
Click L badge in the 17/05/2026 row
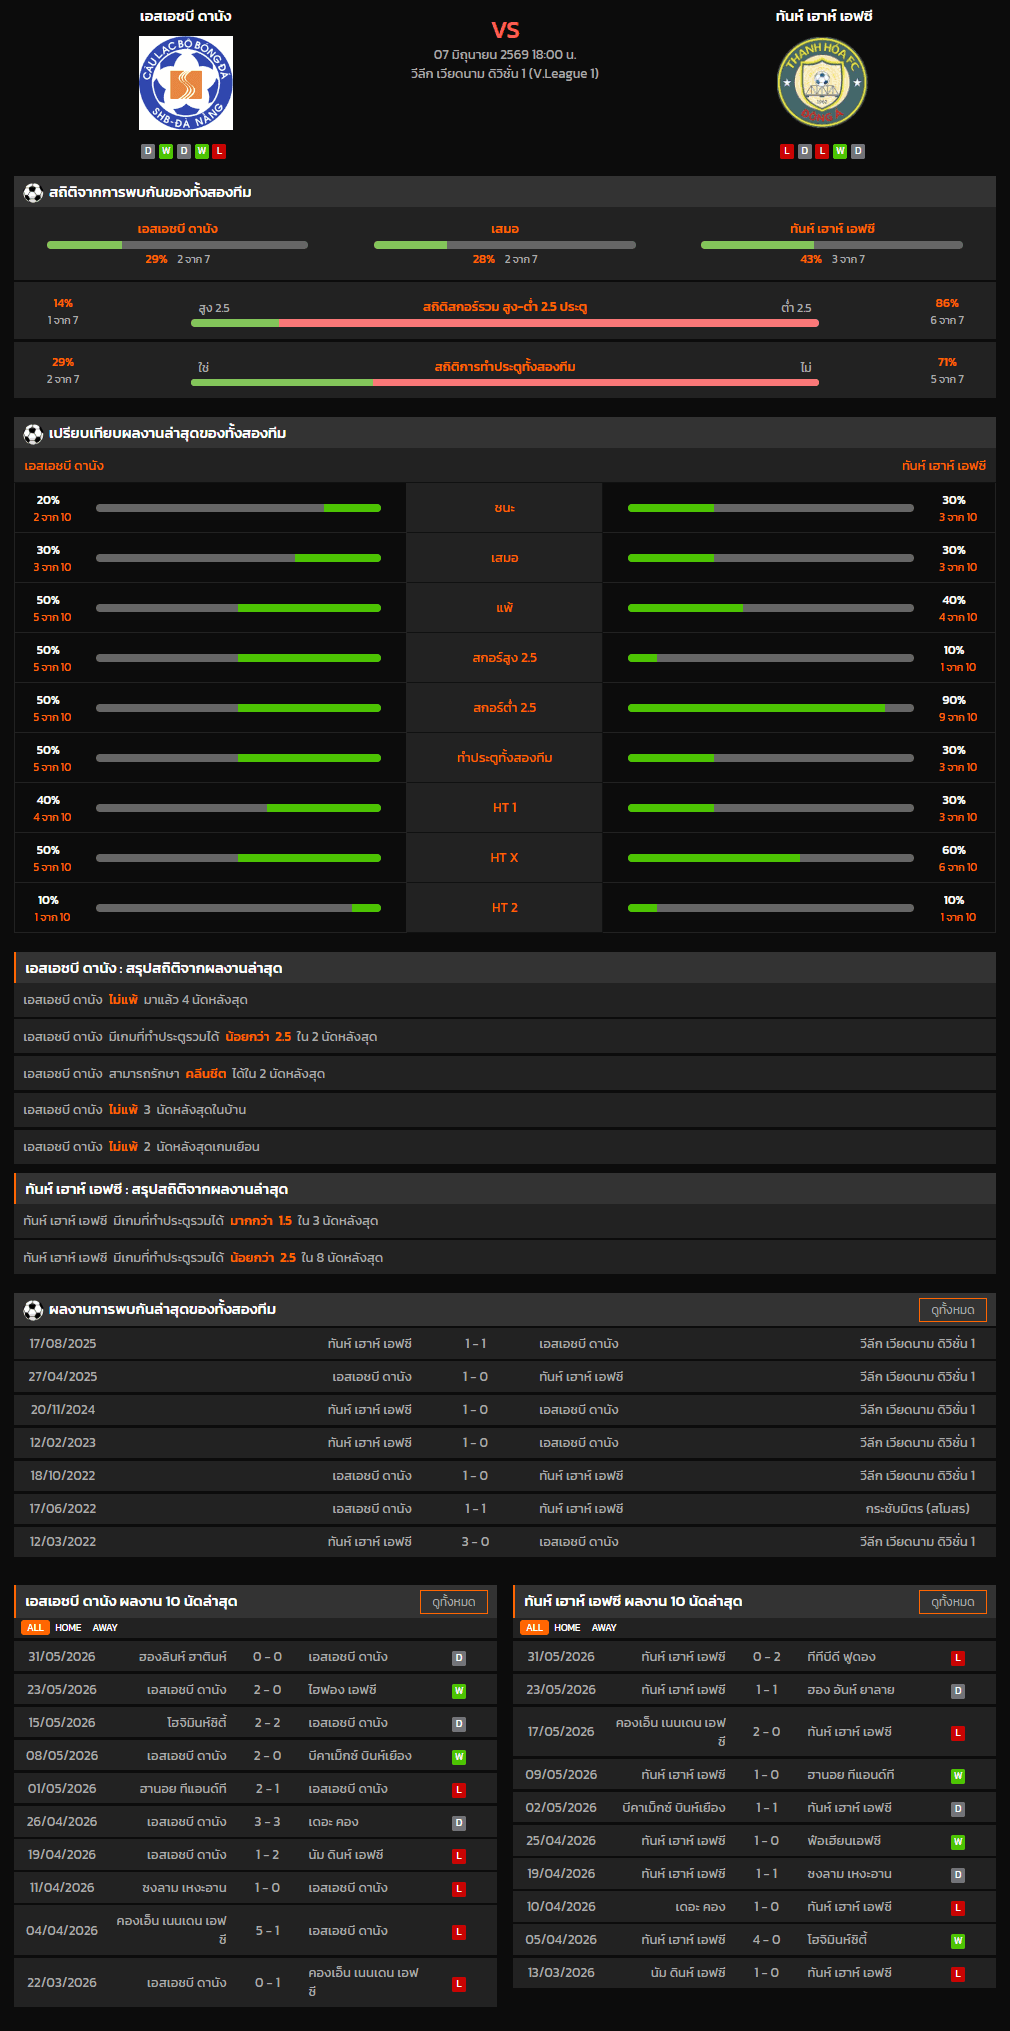point(958,1733)
